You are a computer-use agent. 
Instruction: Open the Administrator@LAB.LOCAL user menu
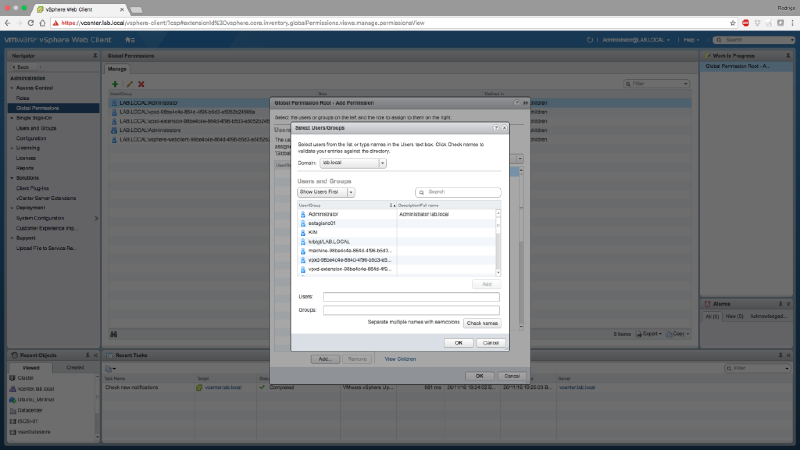637,40
